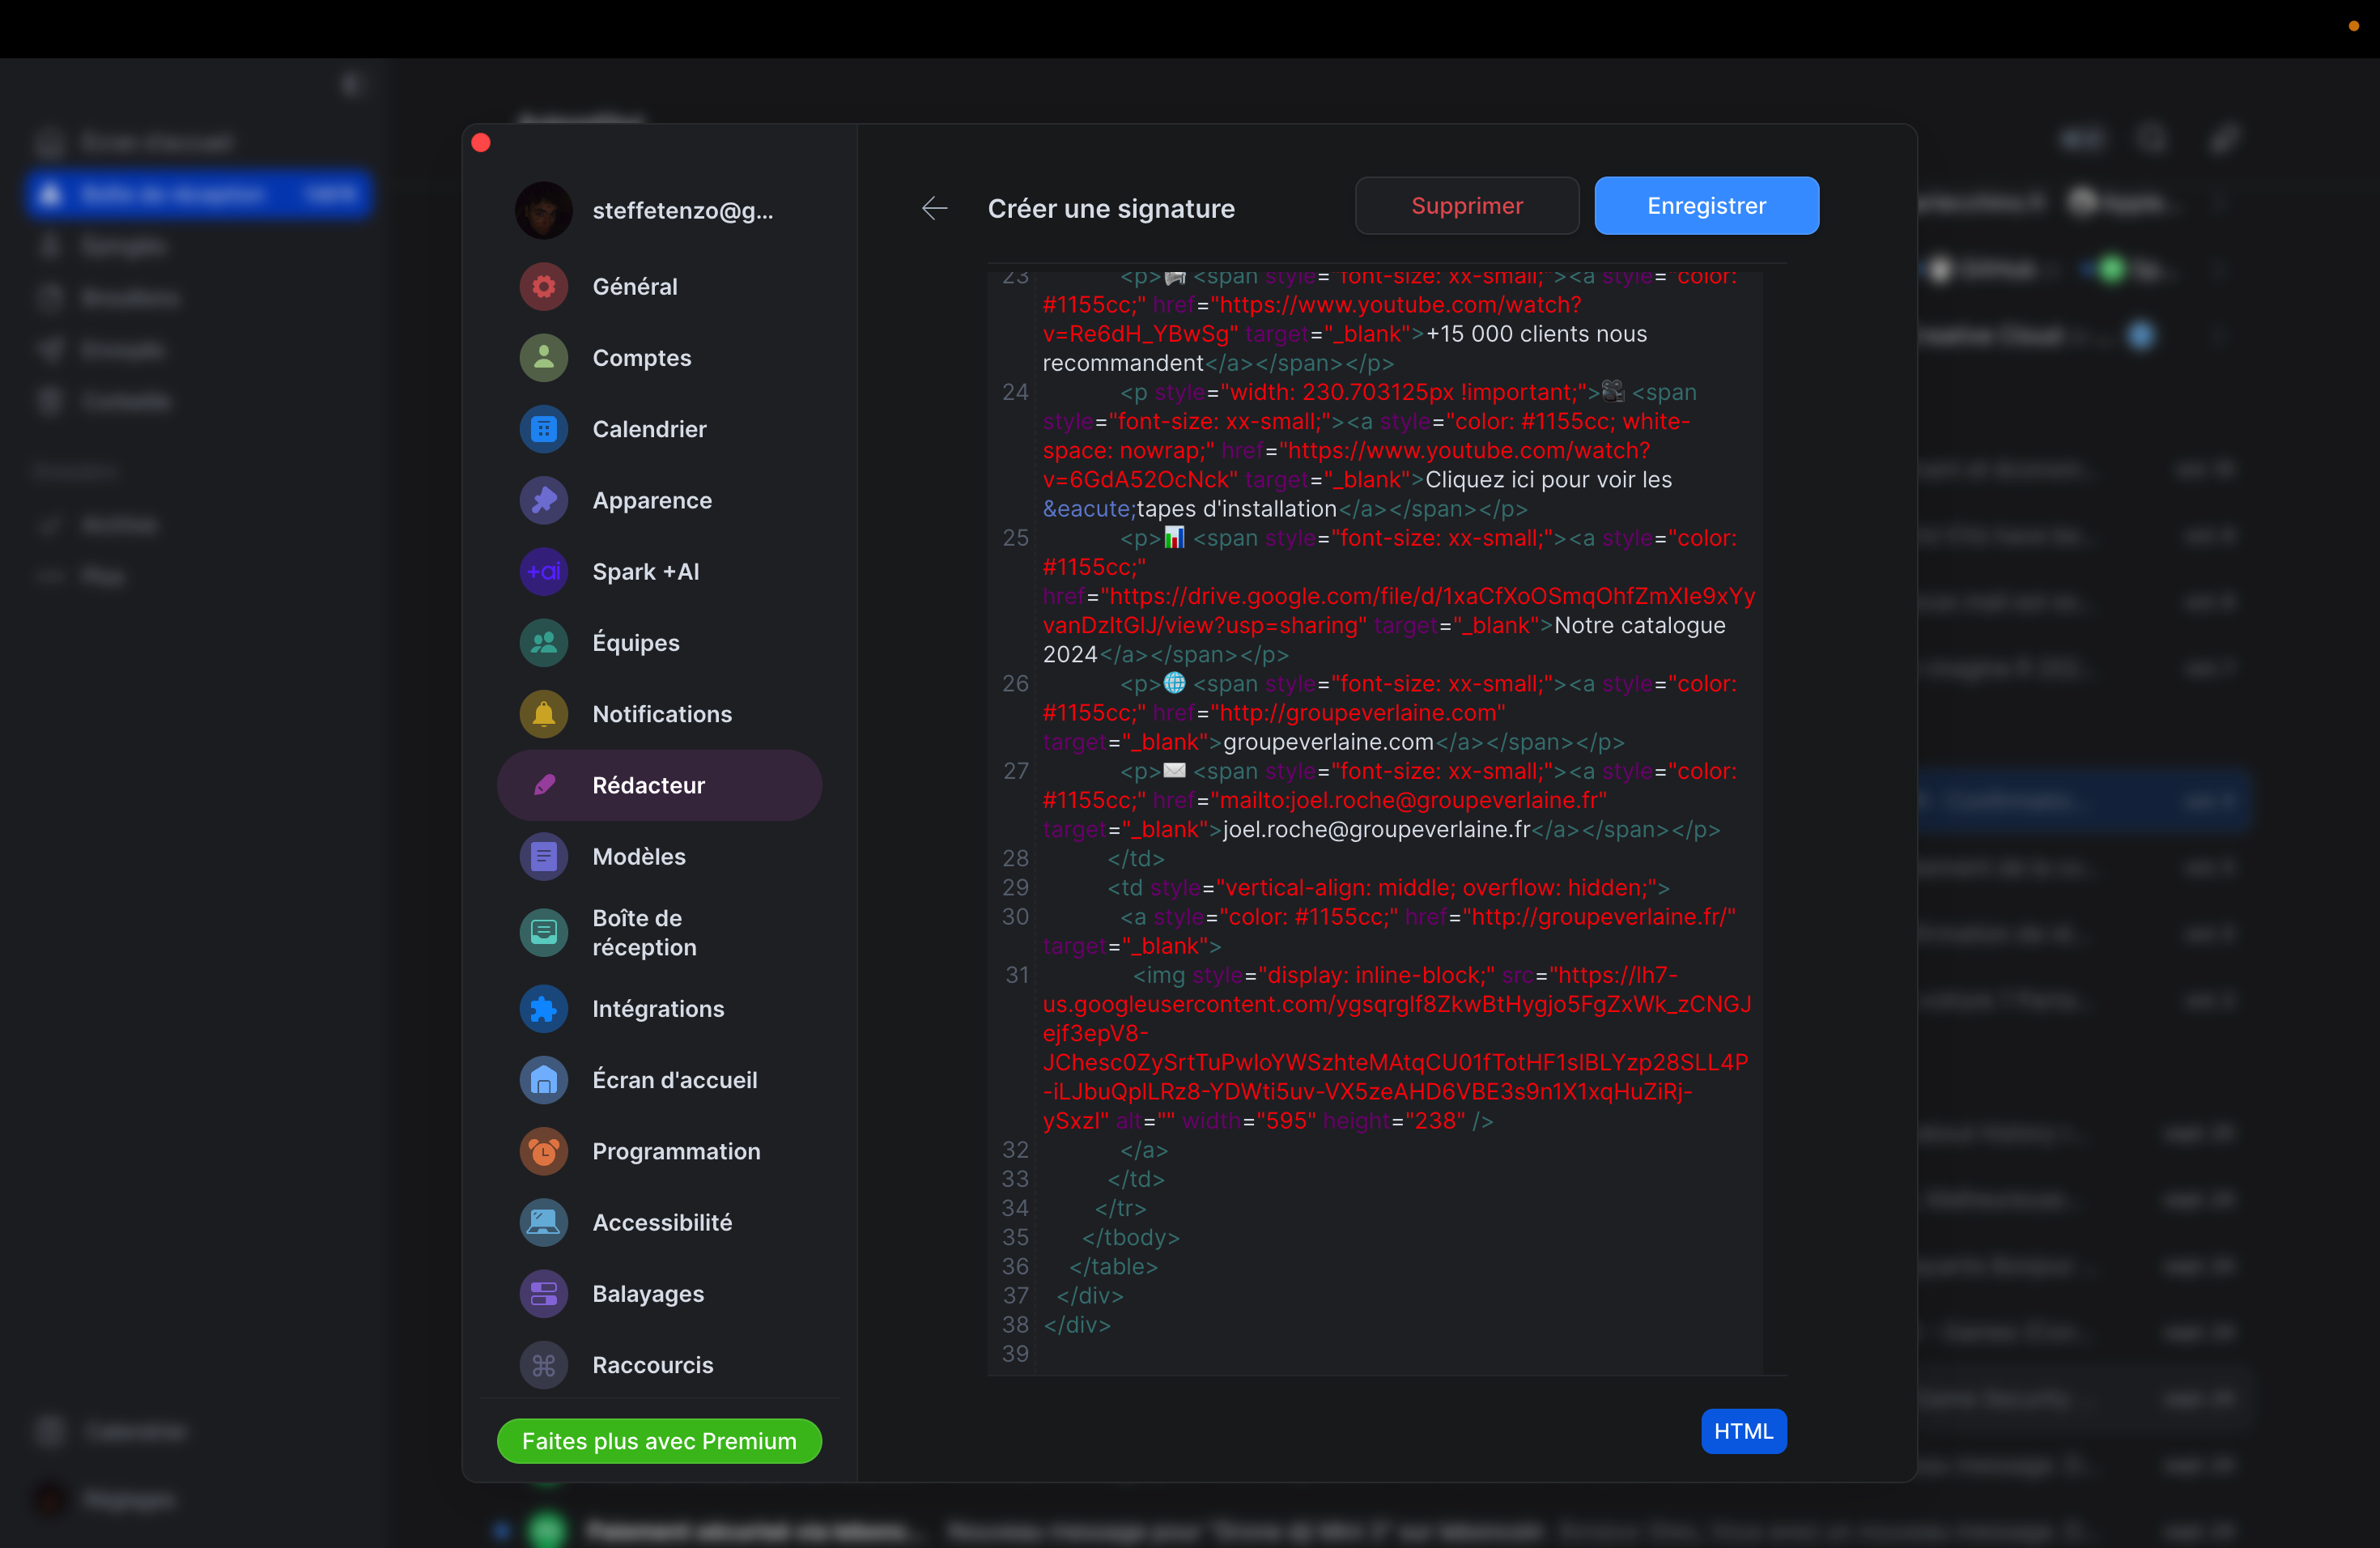Click the </tr> tag on line 34
The width and height of the screenshot is (2380, 1548).
pos(1120,1208)
